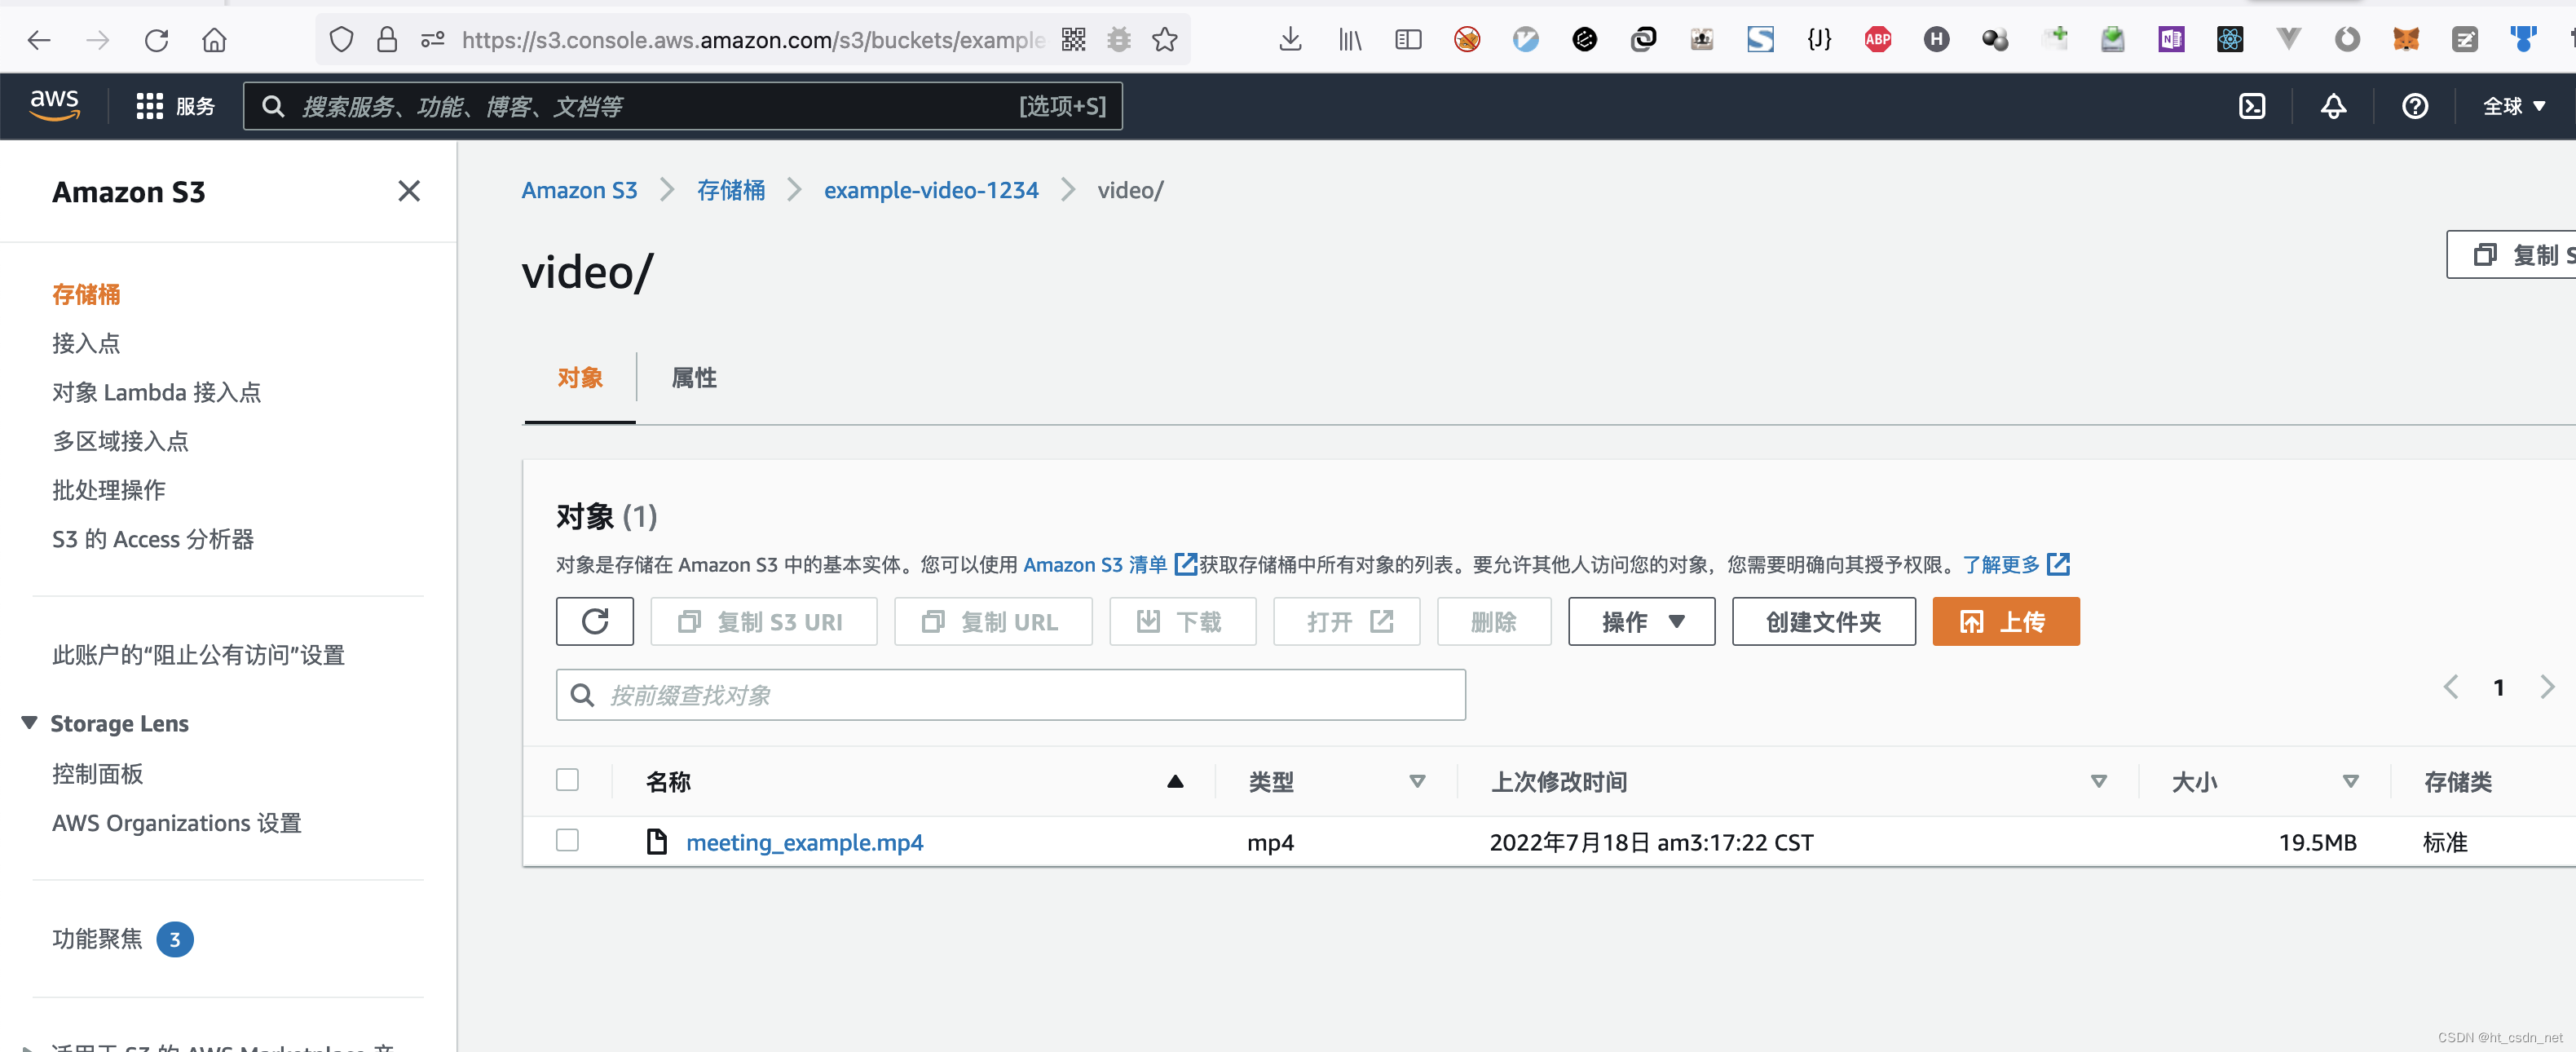
Task: Open 接入点 in the sidebar
Action: (86, 343)
